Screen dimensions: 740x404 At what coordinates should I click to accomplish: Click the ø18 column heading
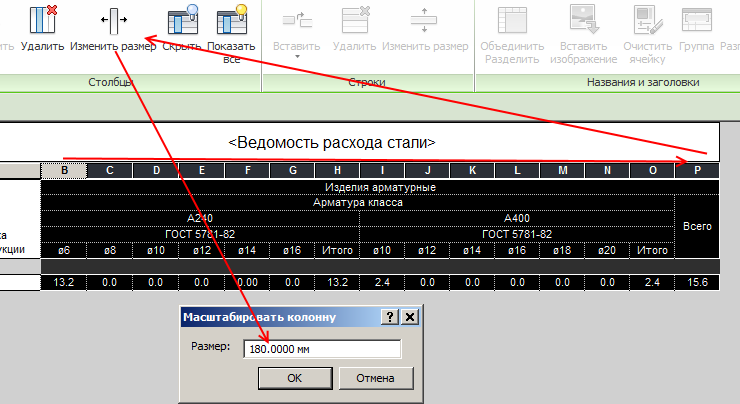tap(562, 250)
